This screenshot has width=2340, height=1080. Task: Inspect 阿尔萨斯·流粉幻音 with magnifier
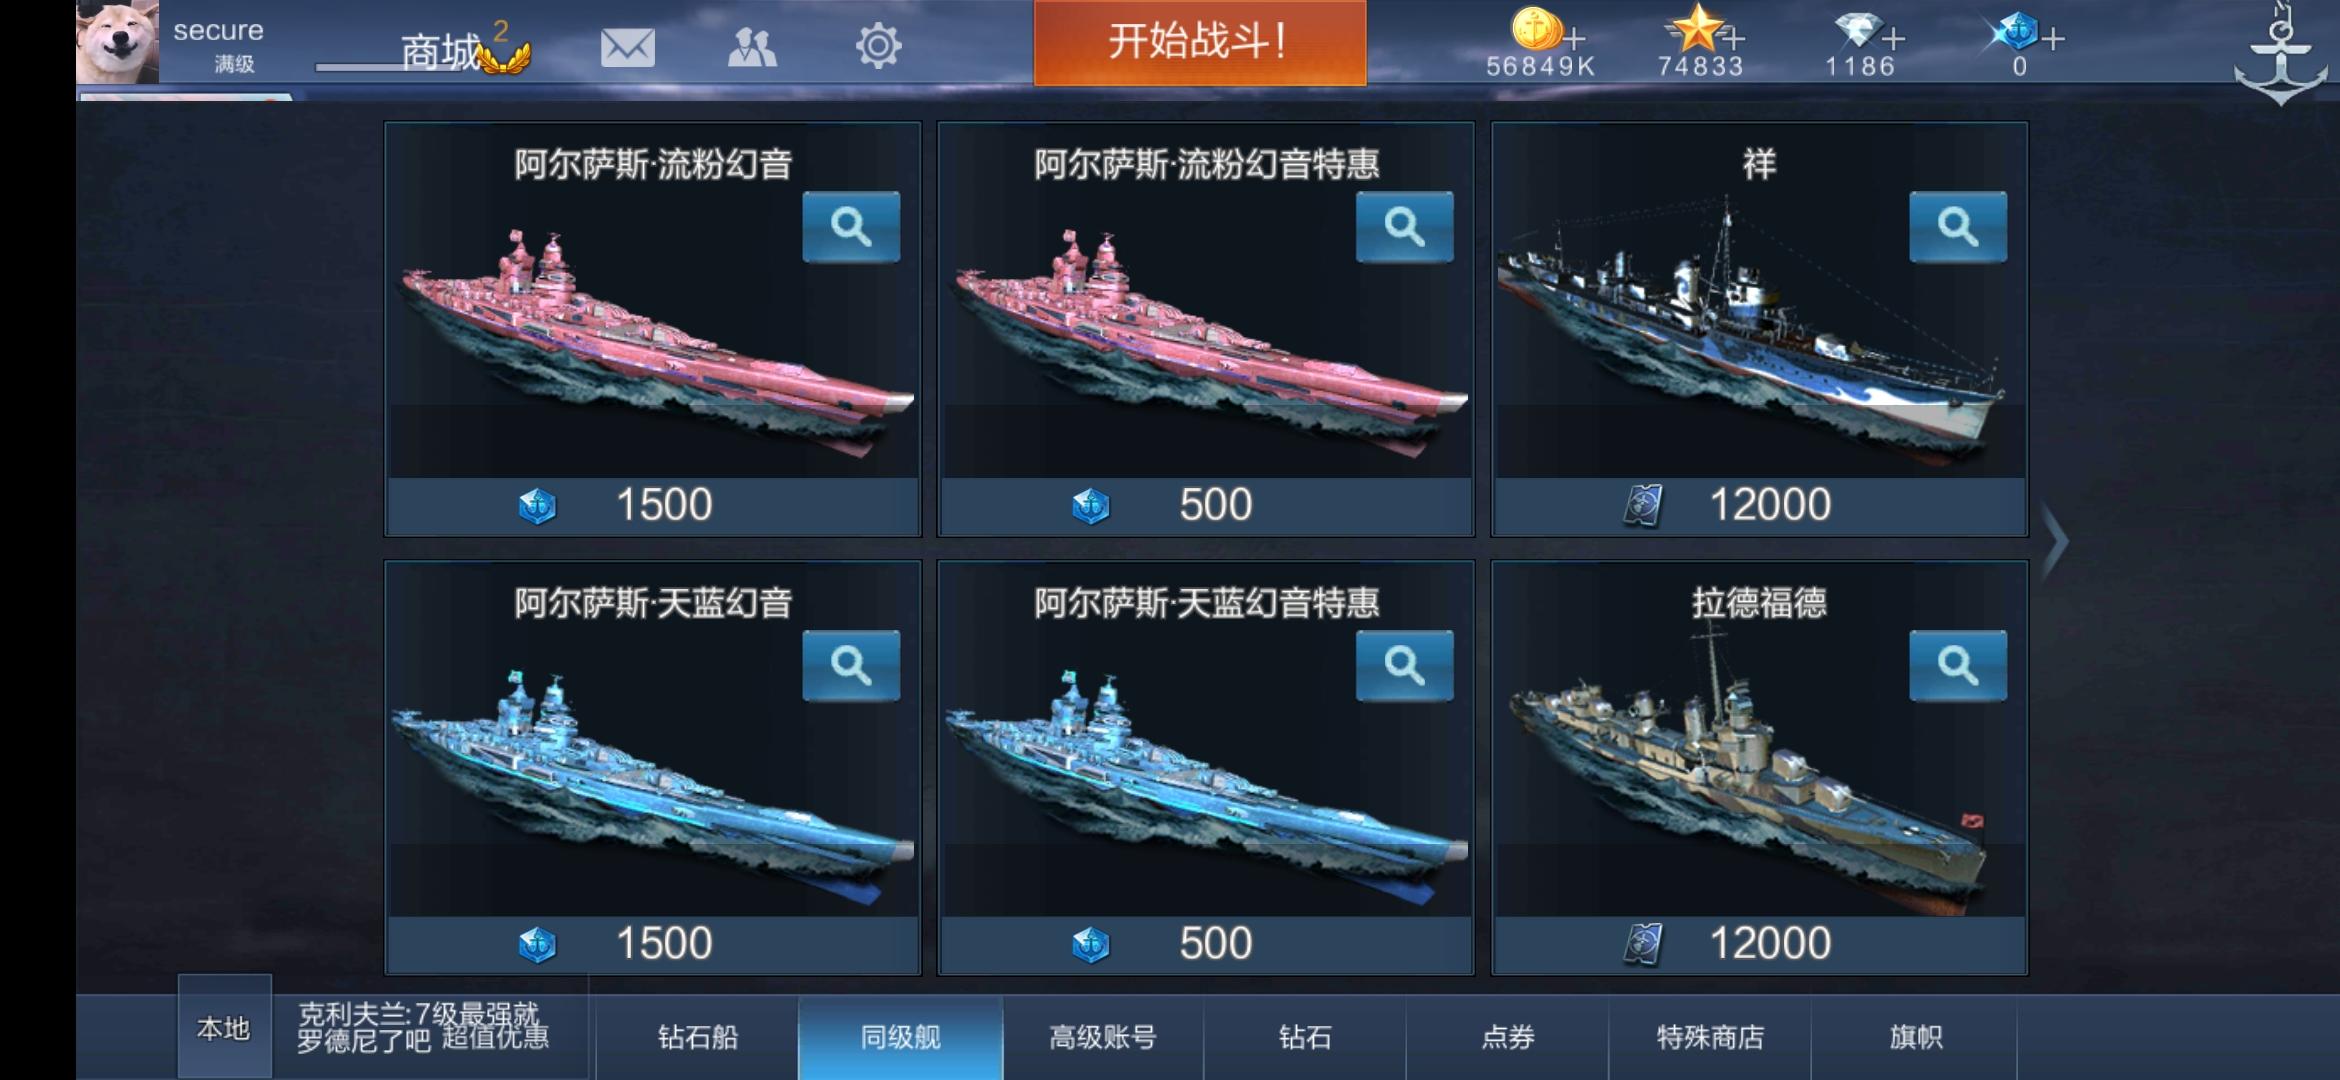(851, 227)
